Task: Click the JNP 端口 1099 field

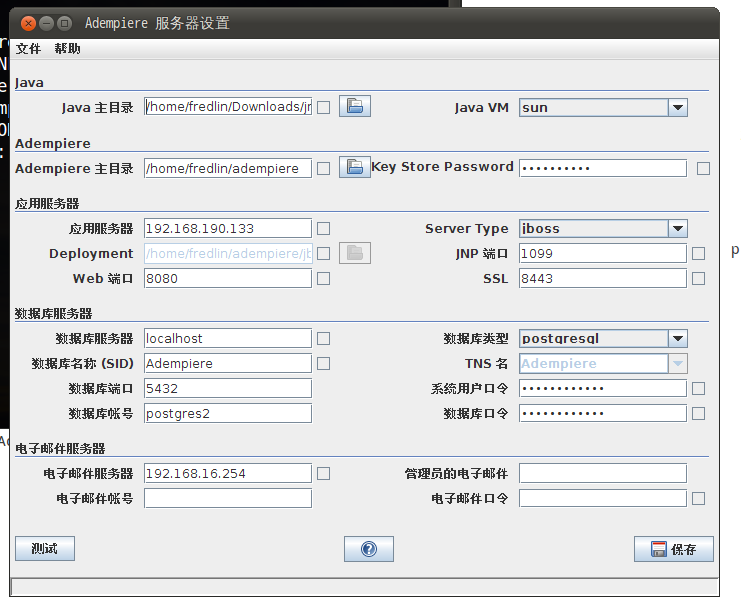Action: pos(603,253)
